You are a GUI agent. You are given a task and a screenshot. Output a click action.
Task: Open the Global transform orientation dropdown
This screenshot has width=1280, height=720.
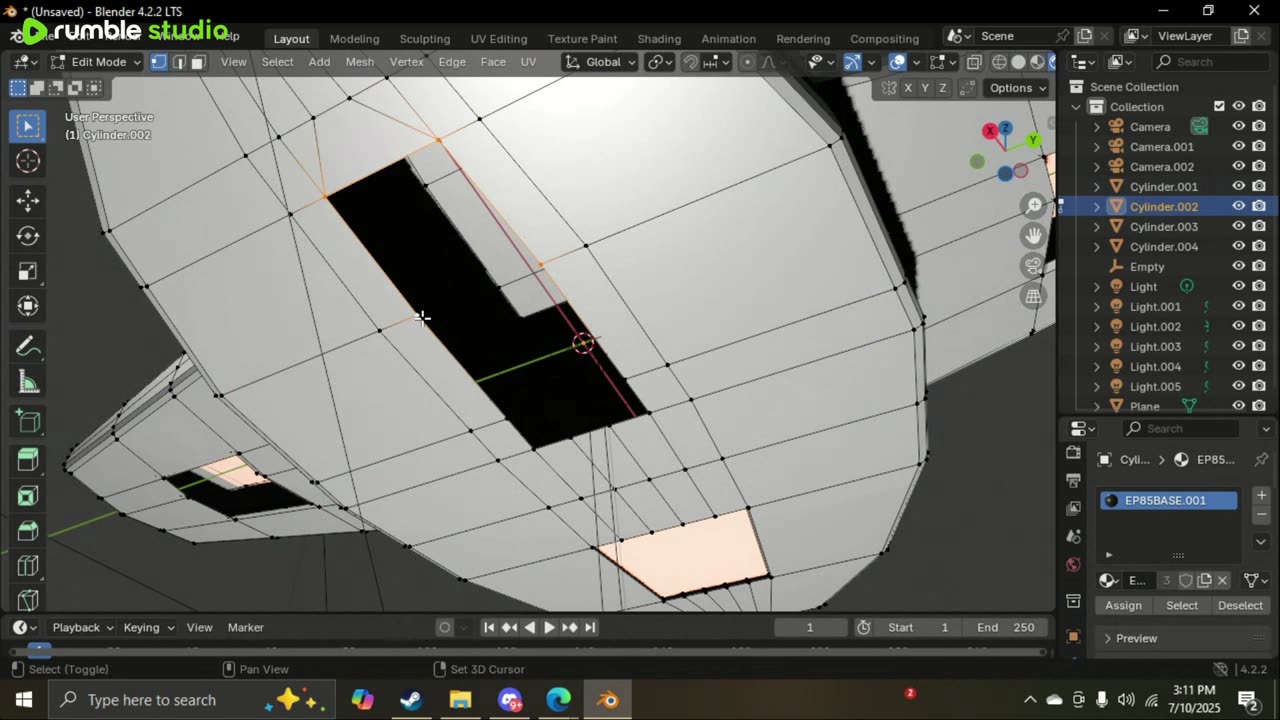(601, 62)
